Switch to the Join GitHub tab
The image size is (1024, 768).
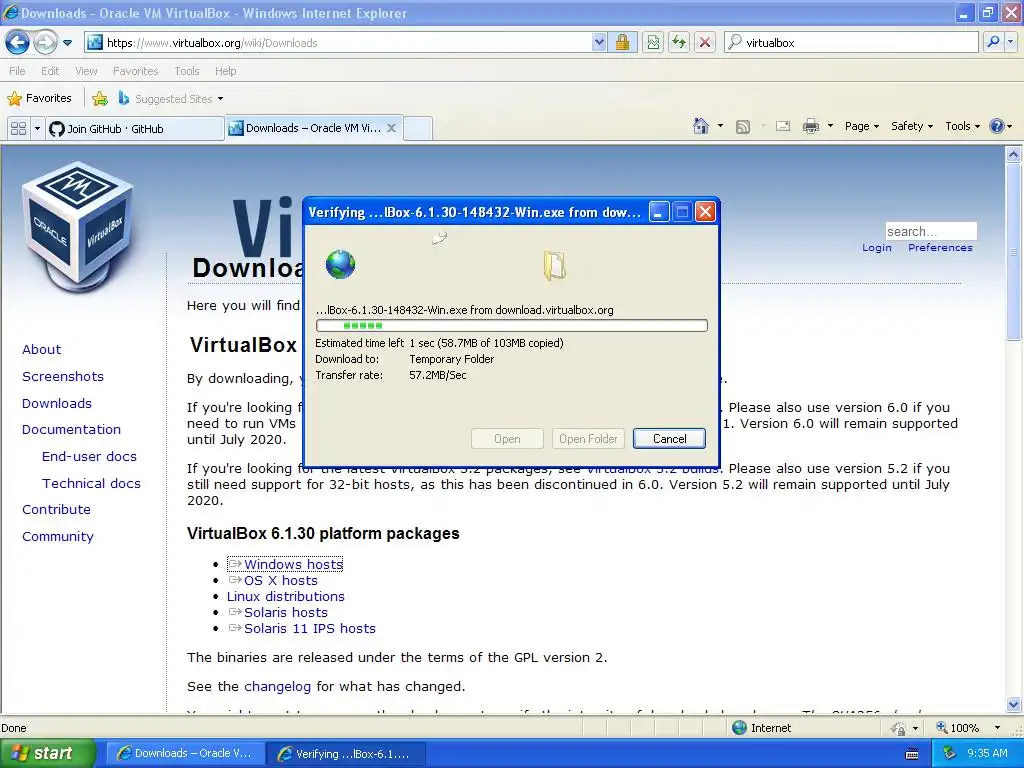(x=135, y=129)
